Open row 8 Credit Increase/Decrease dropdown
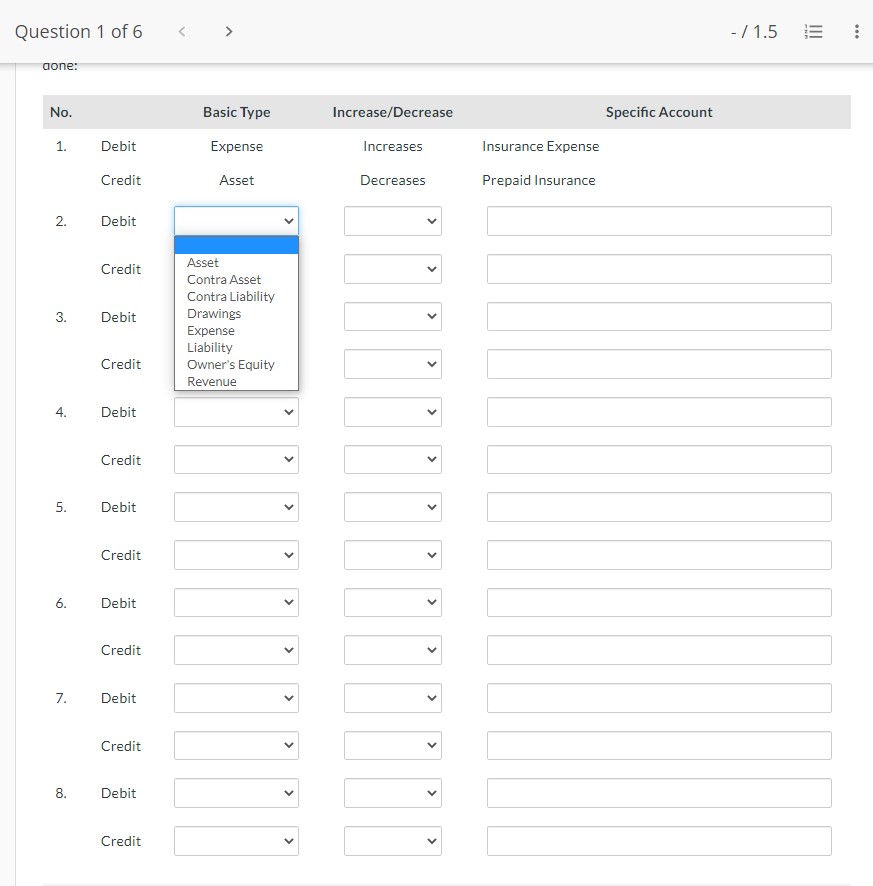The image size is (873, 886). pyautogui.click(x=393, y=841)
